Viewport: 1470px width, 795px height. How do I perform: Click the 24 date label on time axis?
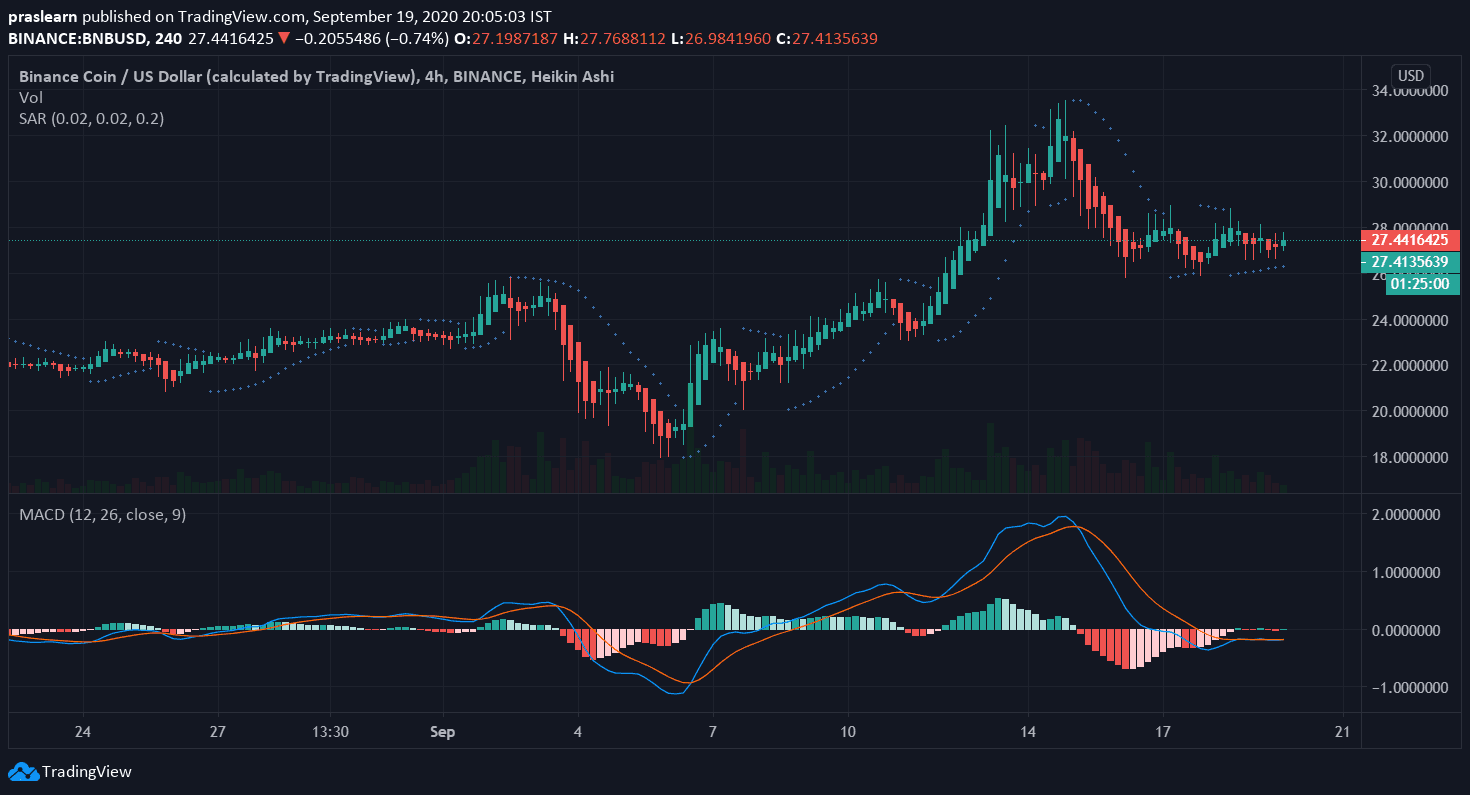83,732
